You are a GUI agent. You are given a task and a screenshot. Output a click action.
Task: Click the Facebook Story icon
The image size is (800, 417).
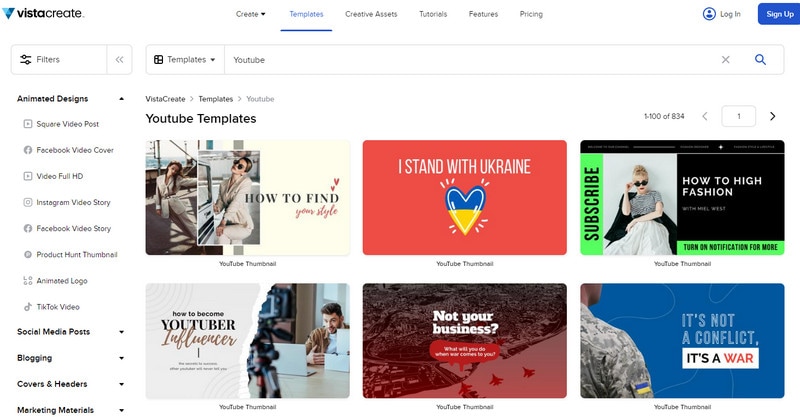coord(28,228)
